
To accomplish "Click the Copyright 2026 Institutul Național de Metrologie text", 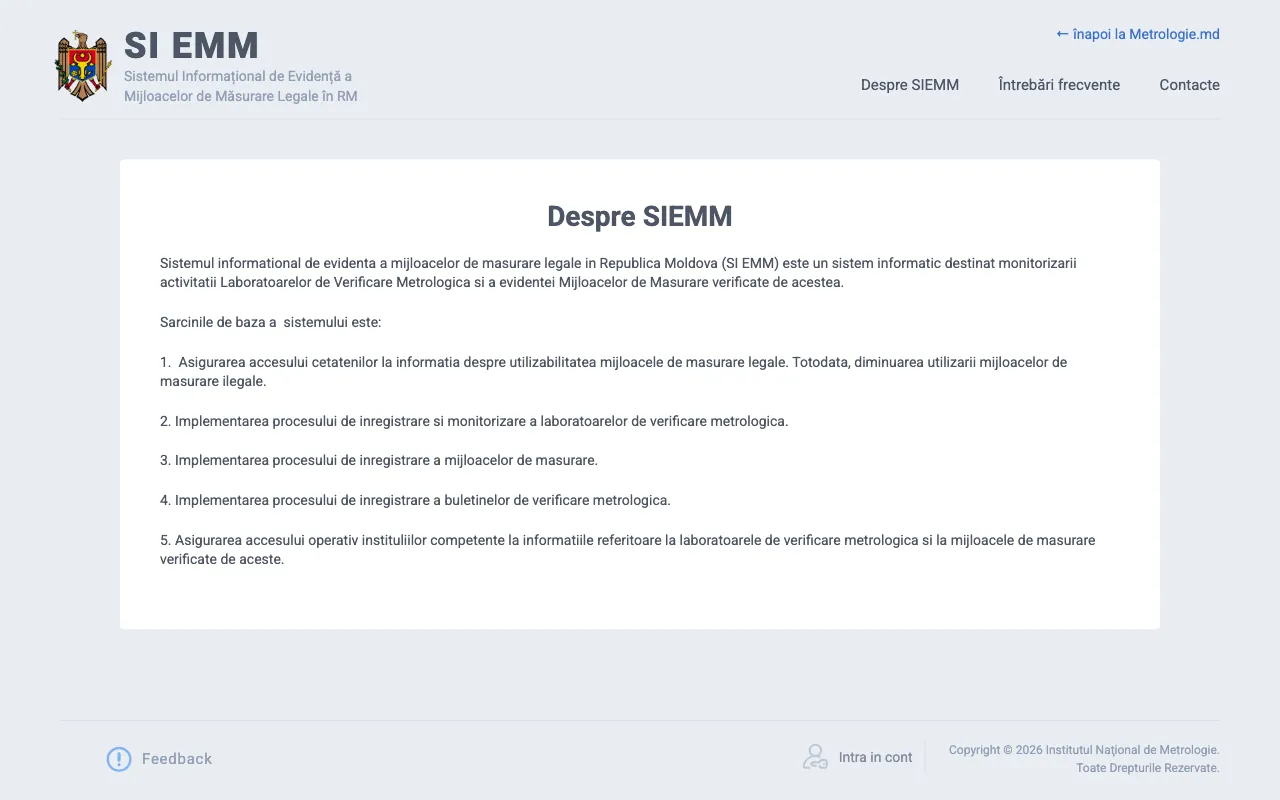I will tap(1084, 750).
